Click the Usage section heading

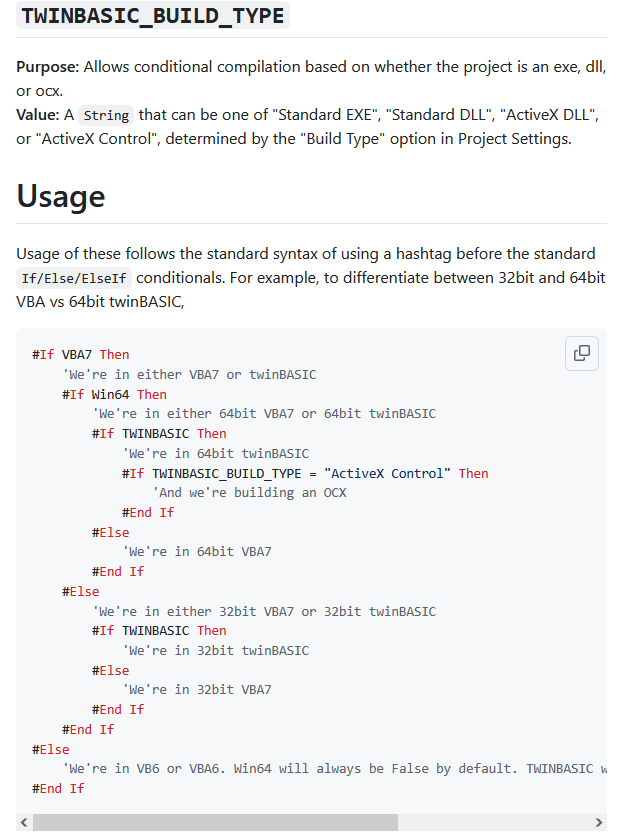pos(61,196)
